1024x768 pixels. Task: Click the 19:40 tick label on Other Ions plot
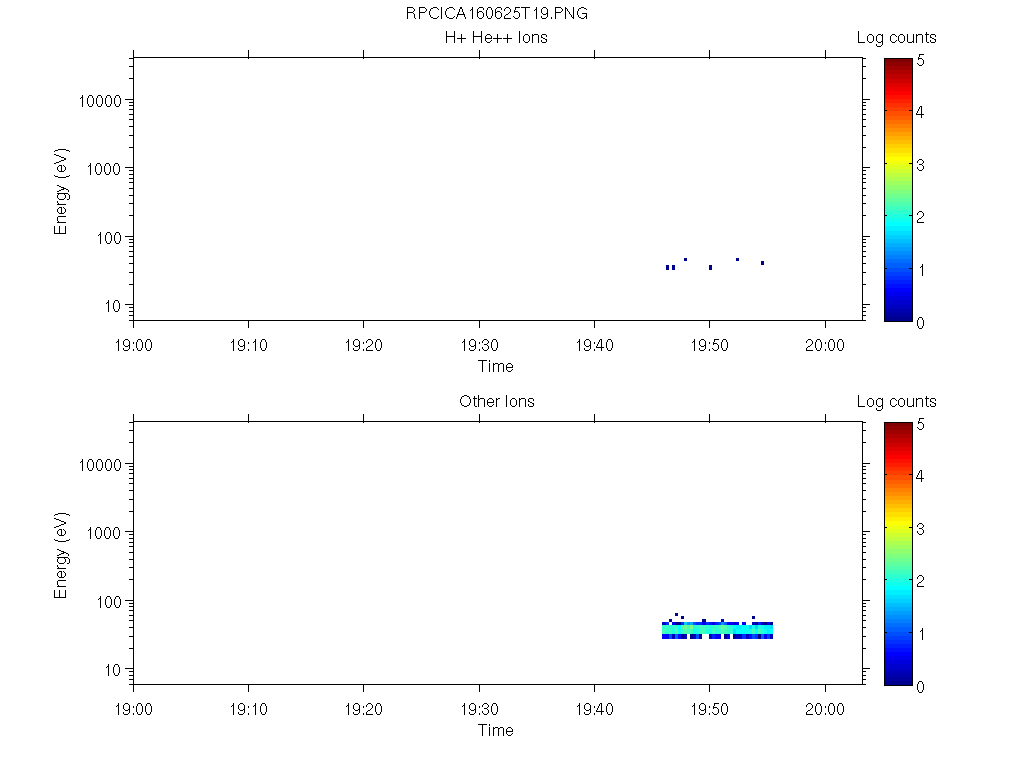click(x=594, y=709)
